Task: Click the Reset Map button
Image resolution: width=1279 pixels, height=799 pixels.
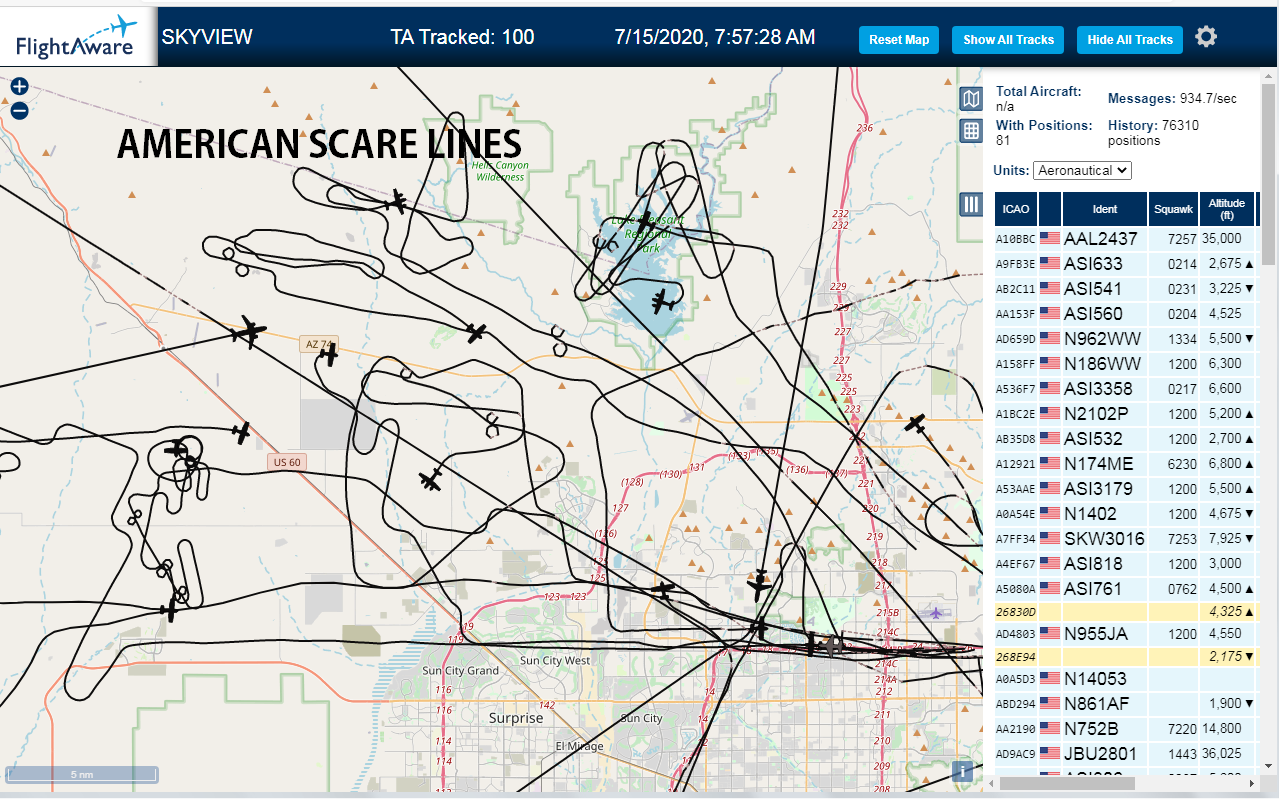Action: point(899,40)
